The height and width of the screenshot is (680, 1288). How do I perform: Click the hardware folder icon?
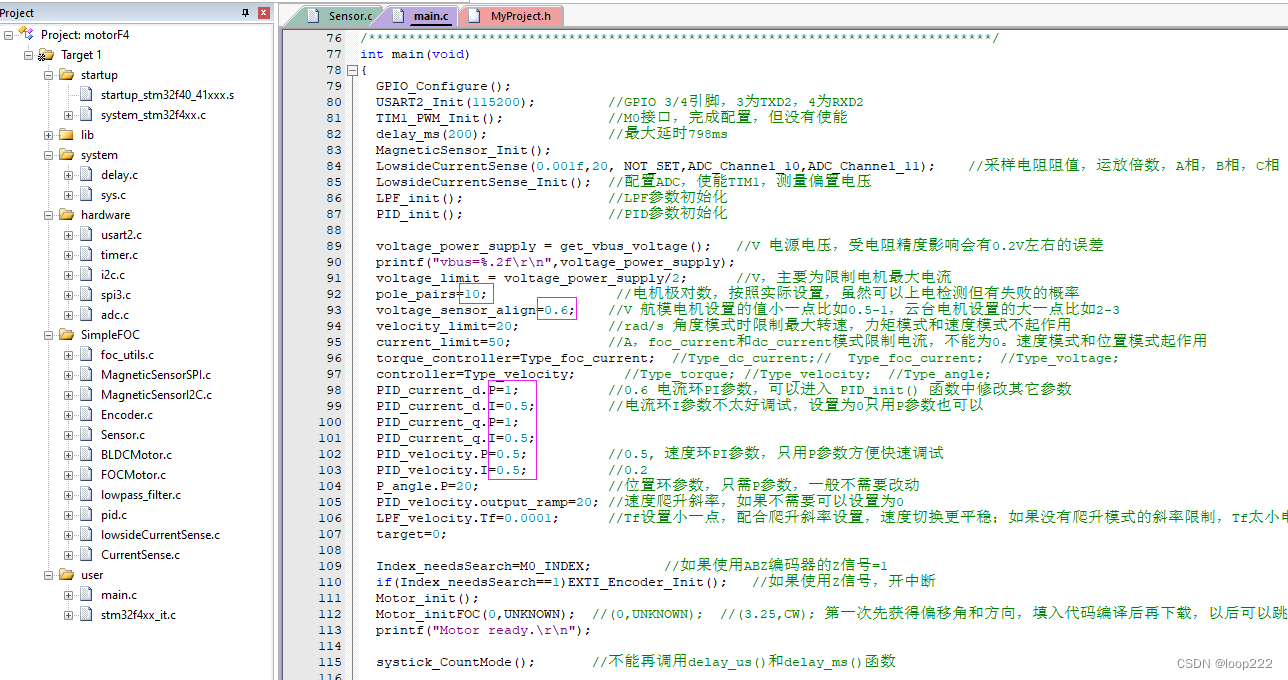[x=66, y=215]
